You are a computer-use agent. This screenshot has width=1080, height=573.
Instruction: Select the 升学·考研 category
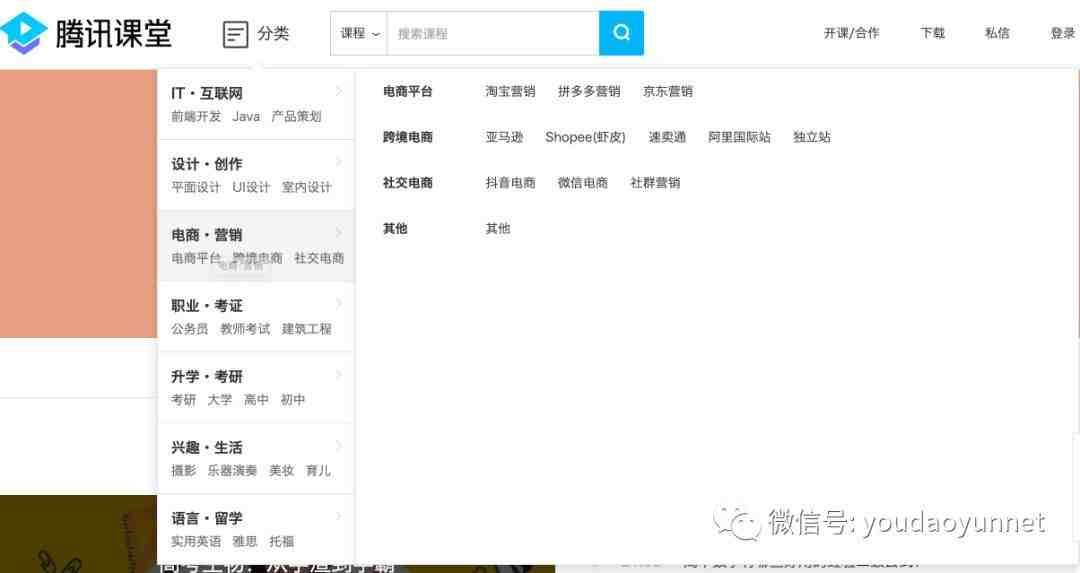(207, 377)
